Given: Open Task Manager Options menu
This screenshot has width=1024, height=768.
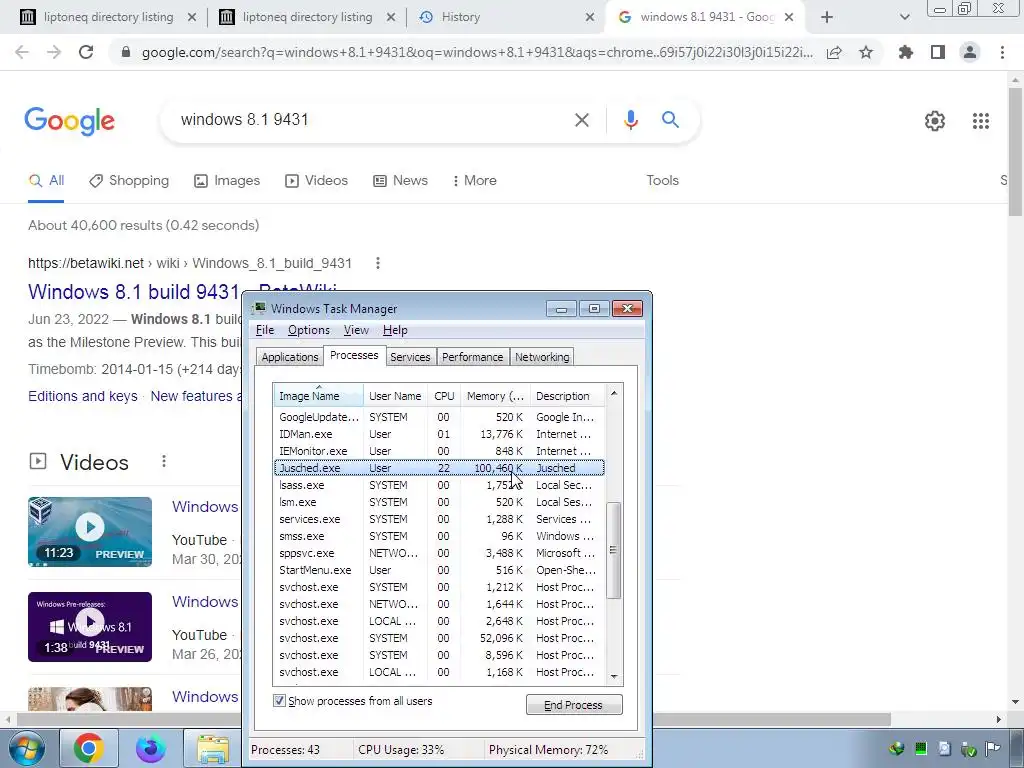Looking at the screenshot, I should 309,330.
